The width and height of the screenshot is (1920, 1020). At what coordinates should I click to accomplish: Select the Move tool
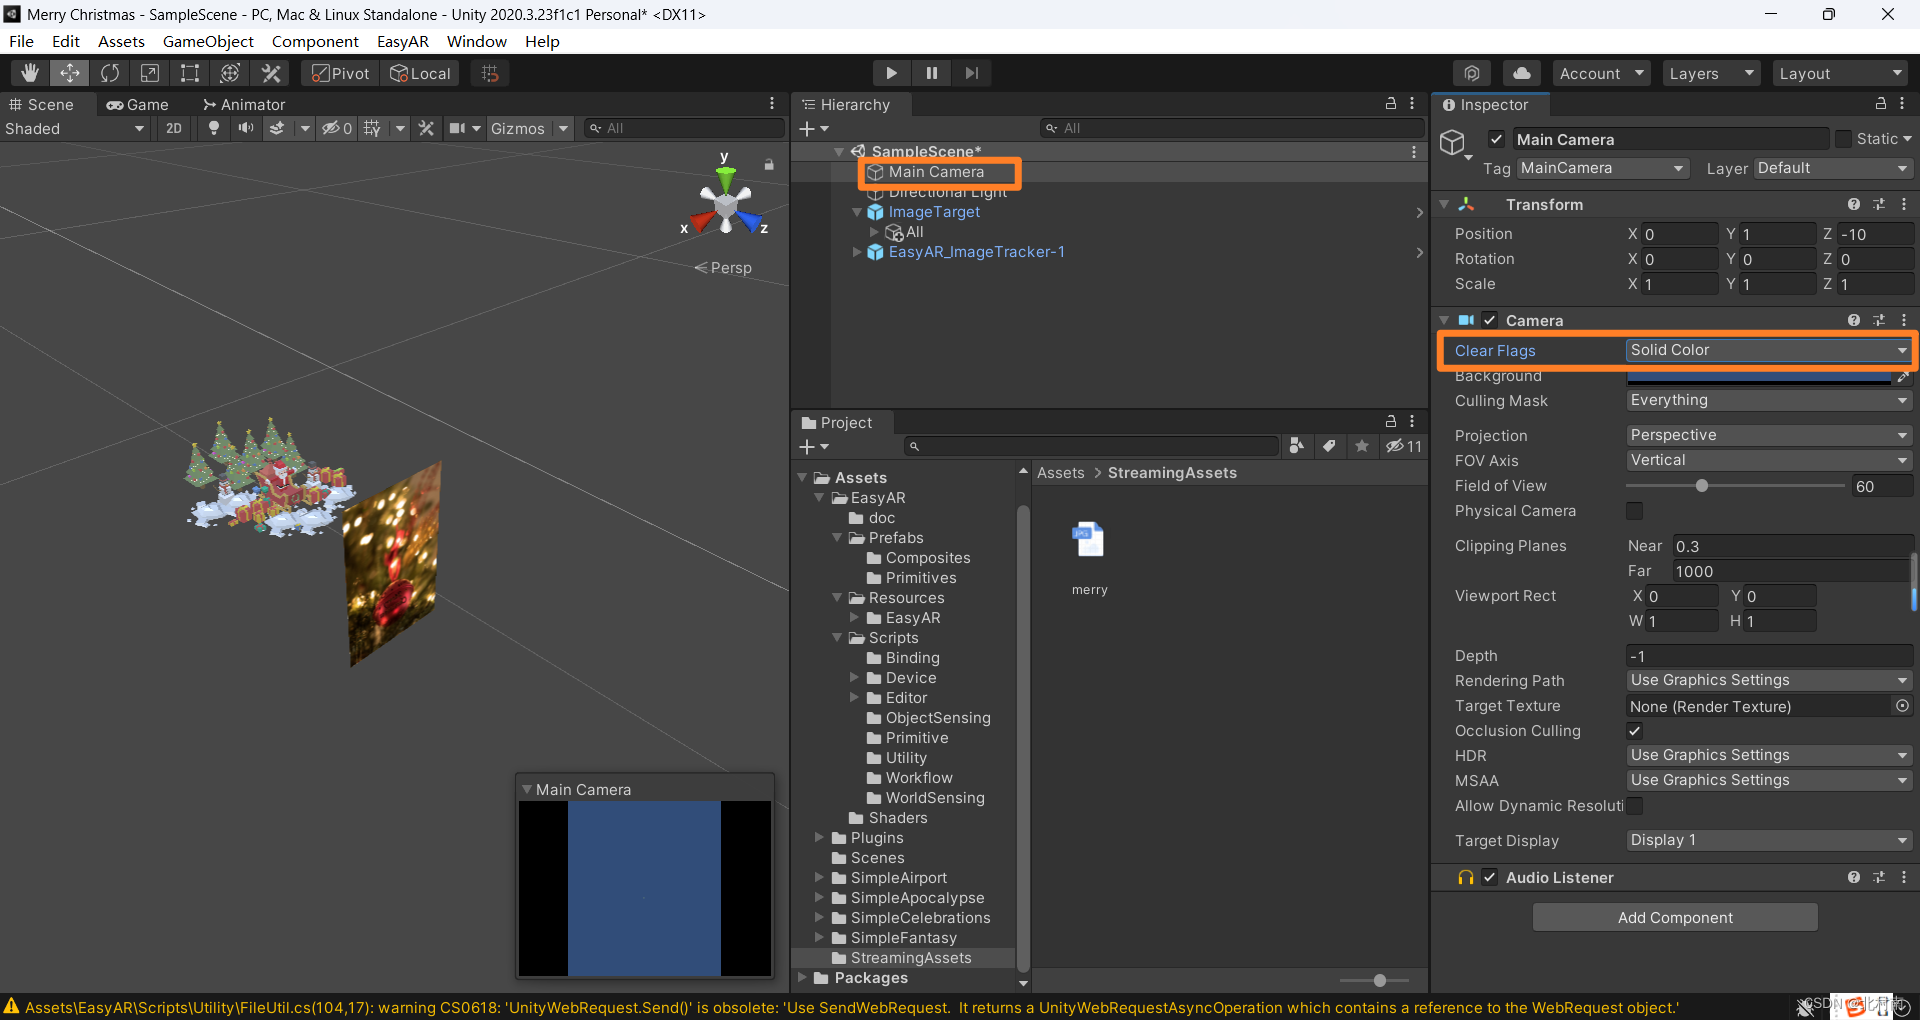click(70, 73)
